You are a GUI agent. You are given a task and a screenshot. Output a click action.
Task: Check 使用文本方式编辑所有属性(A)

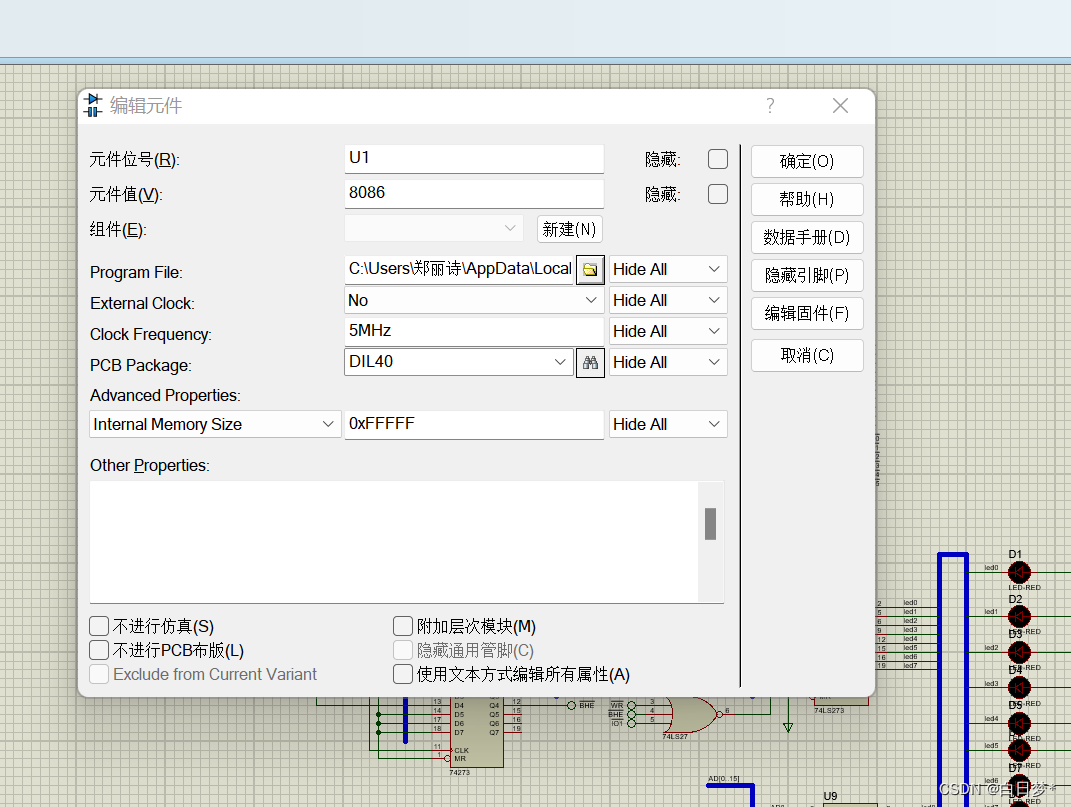click(x=403, y=673)
